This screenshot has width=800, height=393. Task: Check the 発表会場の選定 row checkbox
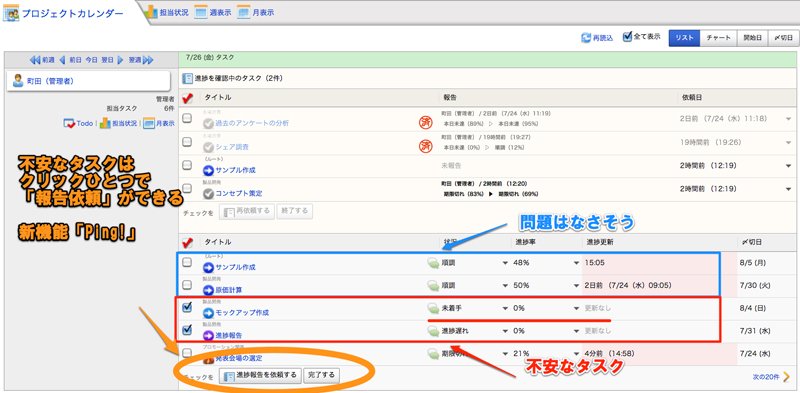tap(187, 352)
